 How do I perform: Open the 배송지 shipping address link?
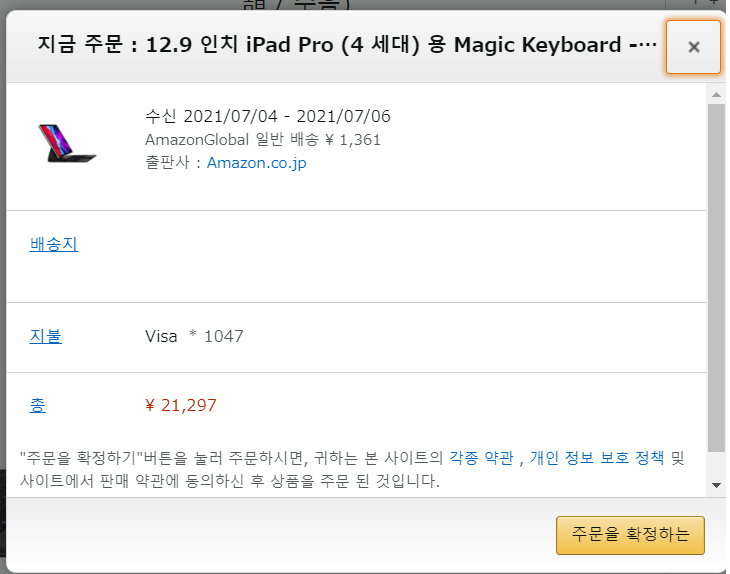coord(54,244)
